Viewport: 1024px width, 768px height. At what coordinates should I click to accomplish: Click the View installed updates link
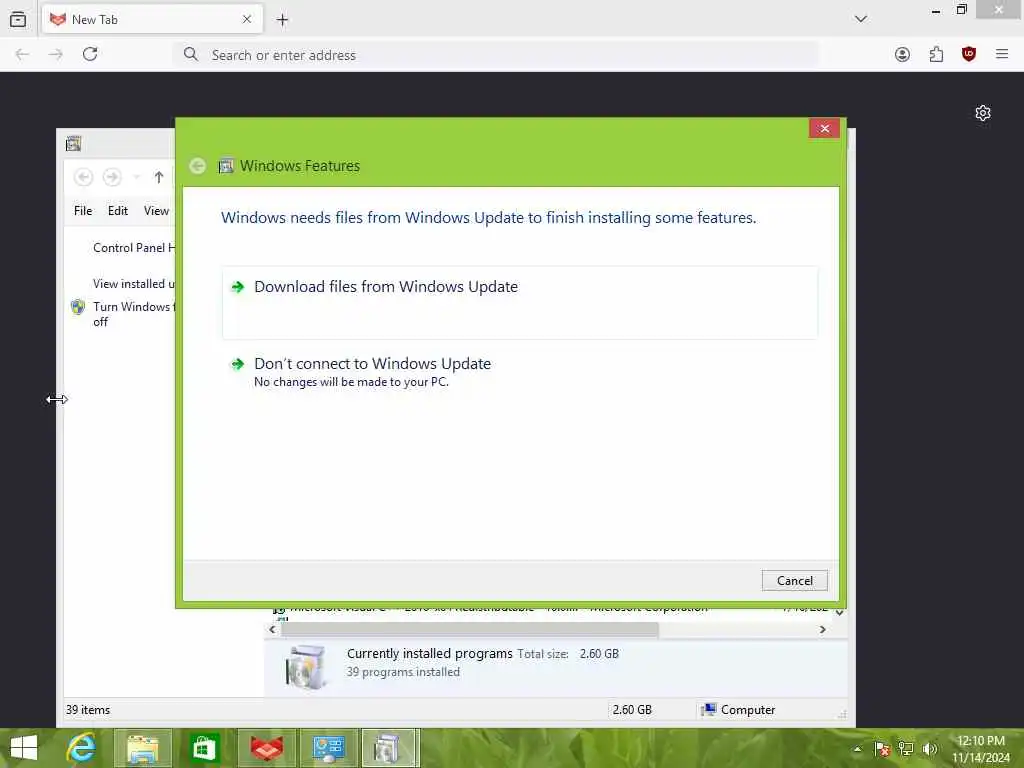coord(134,283)
